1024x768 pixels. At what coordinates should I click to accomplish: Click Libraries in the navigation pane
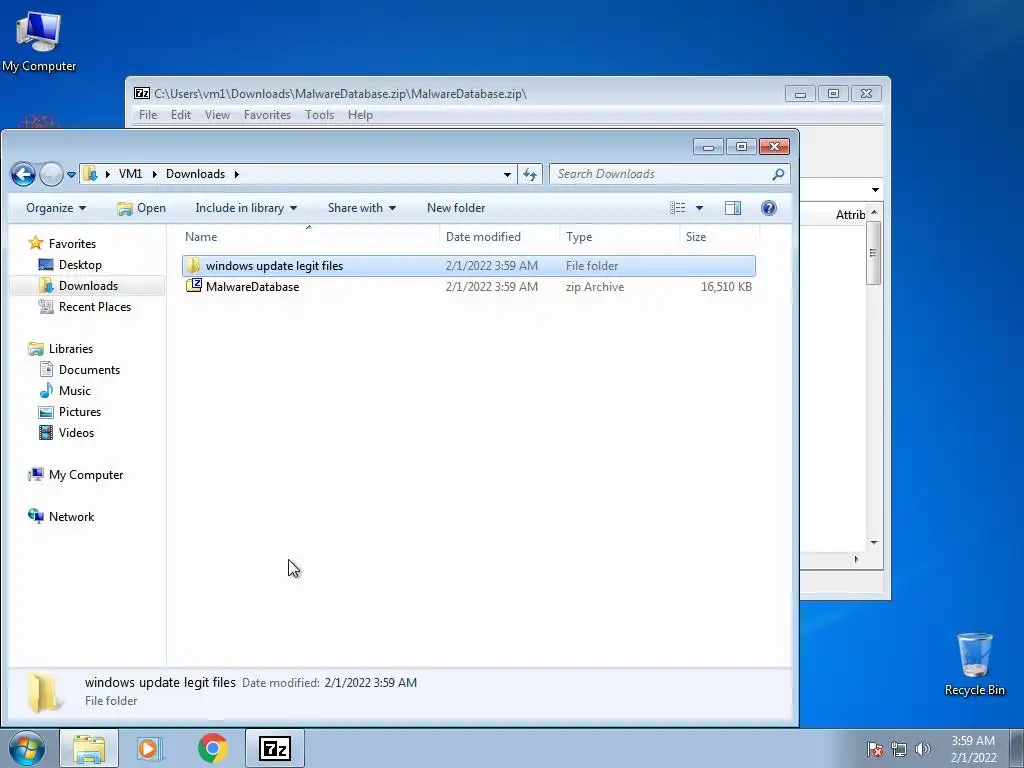click(x=71, y=349)
